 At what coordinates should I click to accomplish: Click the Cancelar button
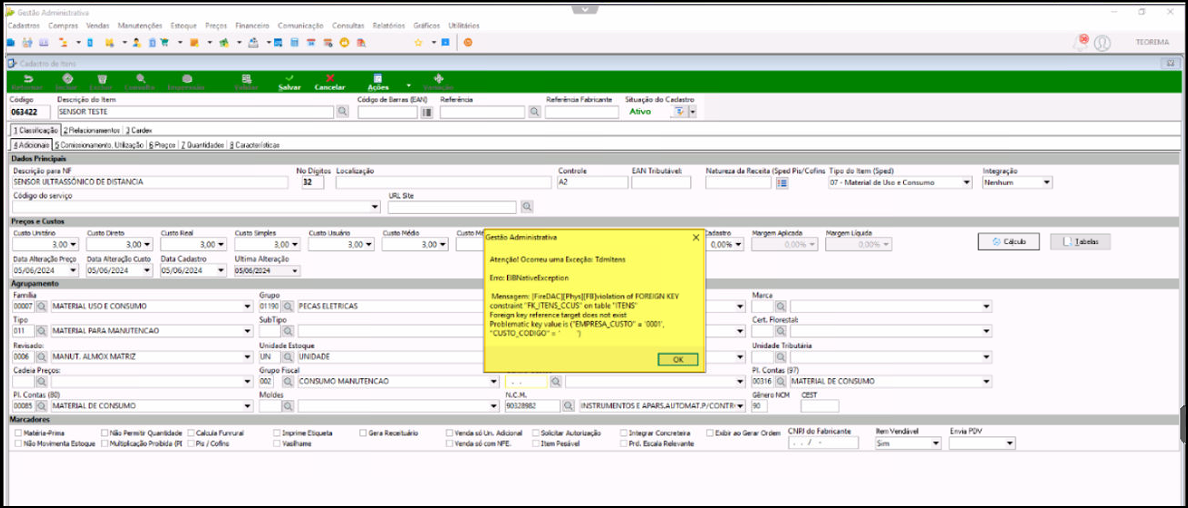tap(330, 82)
